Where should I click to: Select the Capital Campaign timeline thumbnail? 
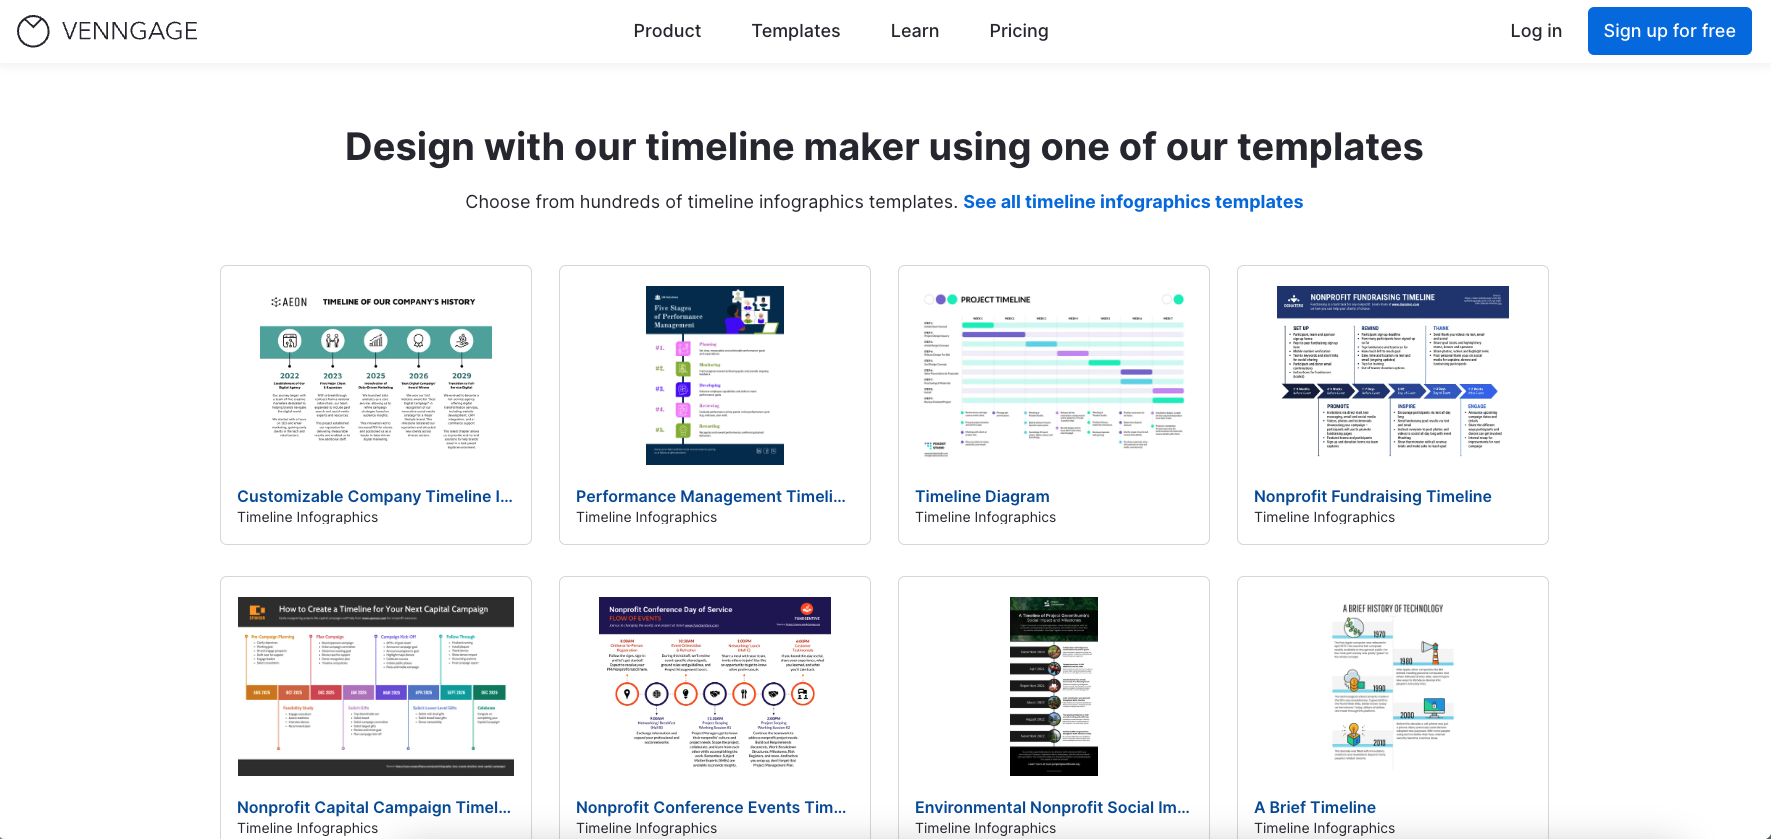[x=376, y=686]
